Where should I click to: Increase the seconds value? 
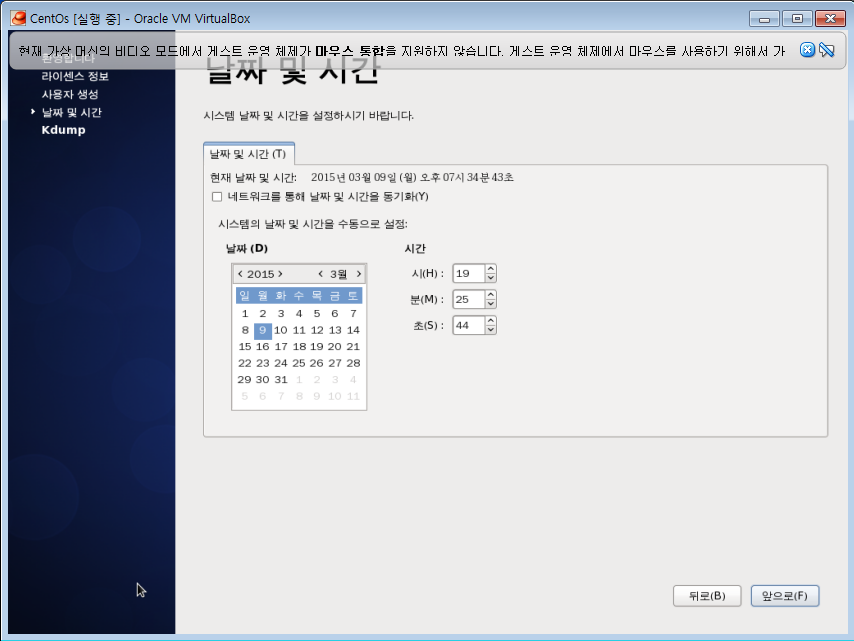pos(491,321)
